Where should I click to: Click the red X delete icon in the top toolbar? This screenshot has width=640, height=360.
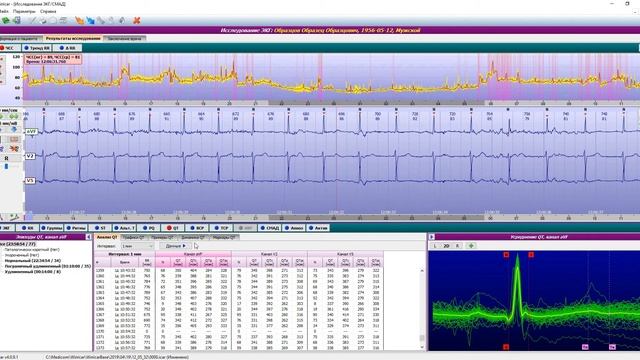(x=136, y=20)
